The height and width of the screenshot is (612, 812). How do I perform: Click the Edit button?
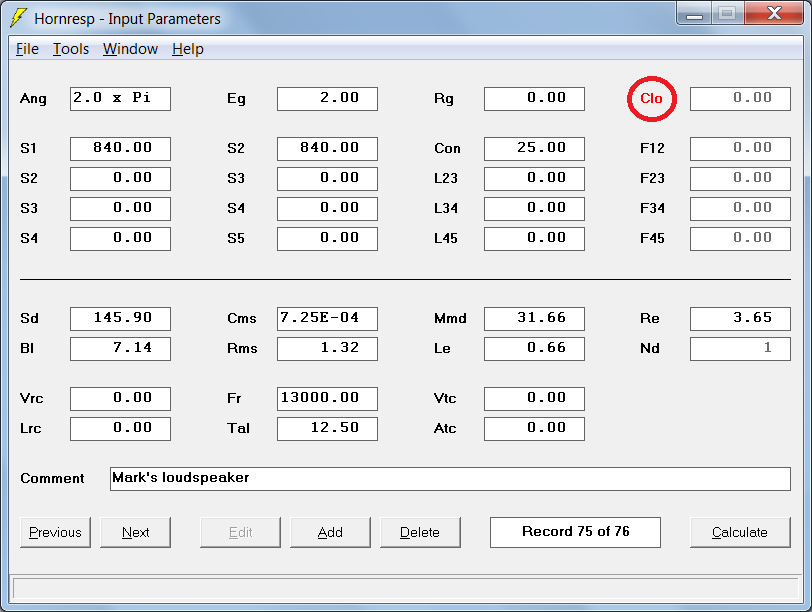(x=240, y=532)
